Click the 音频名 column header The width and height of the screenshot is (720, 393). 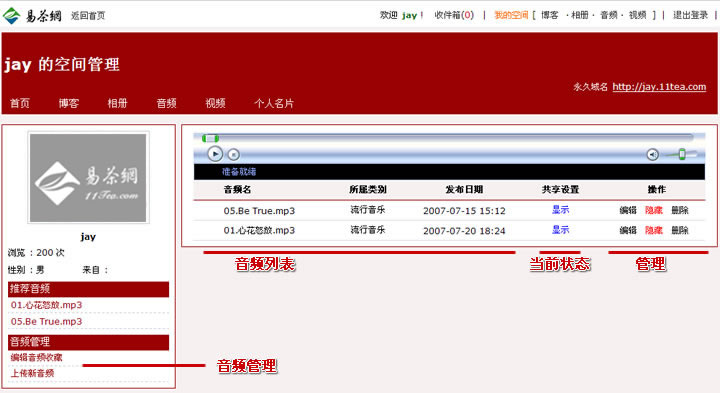click(237, 189)
